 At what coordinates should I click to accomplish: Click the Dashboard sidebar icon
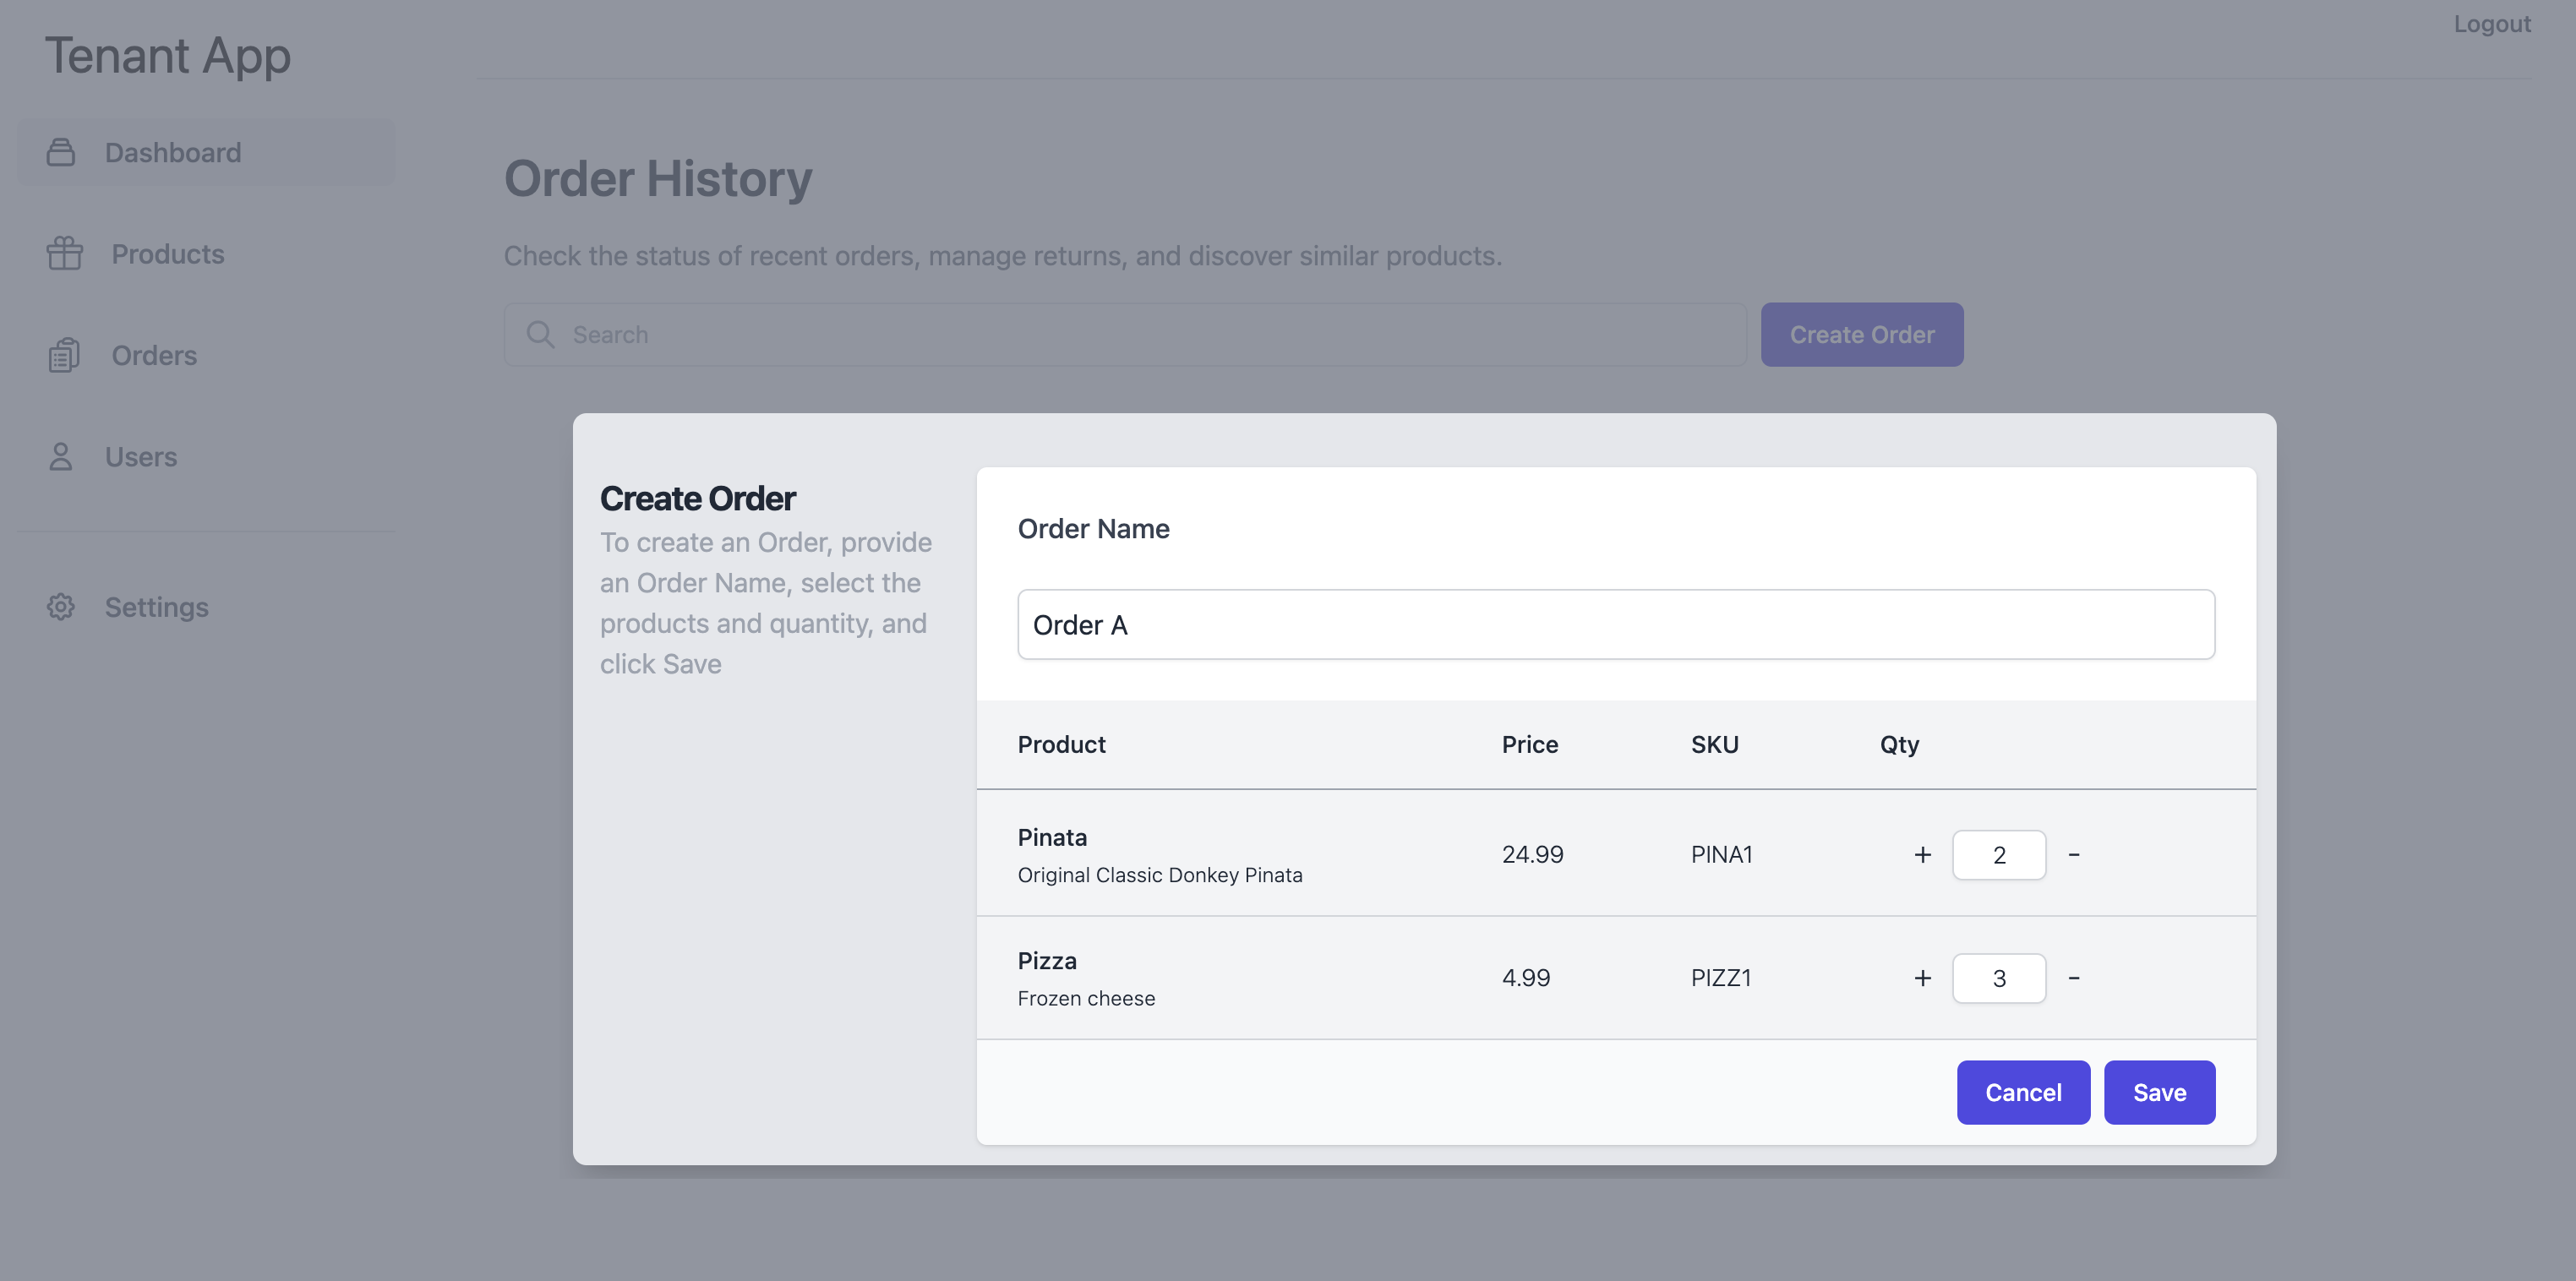[x=61, y=152]
